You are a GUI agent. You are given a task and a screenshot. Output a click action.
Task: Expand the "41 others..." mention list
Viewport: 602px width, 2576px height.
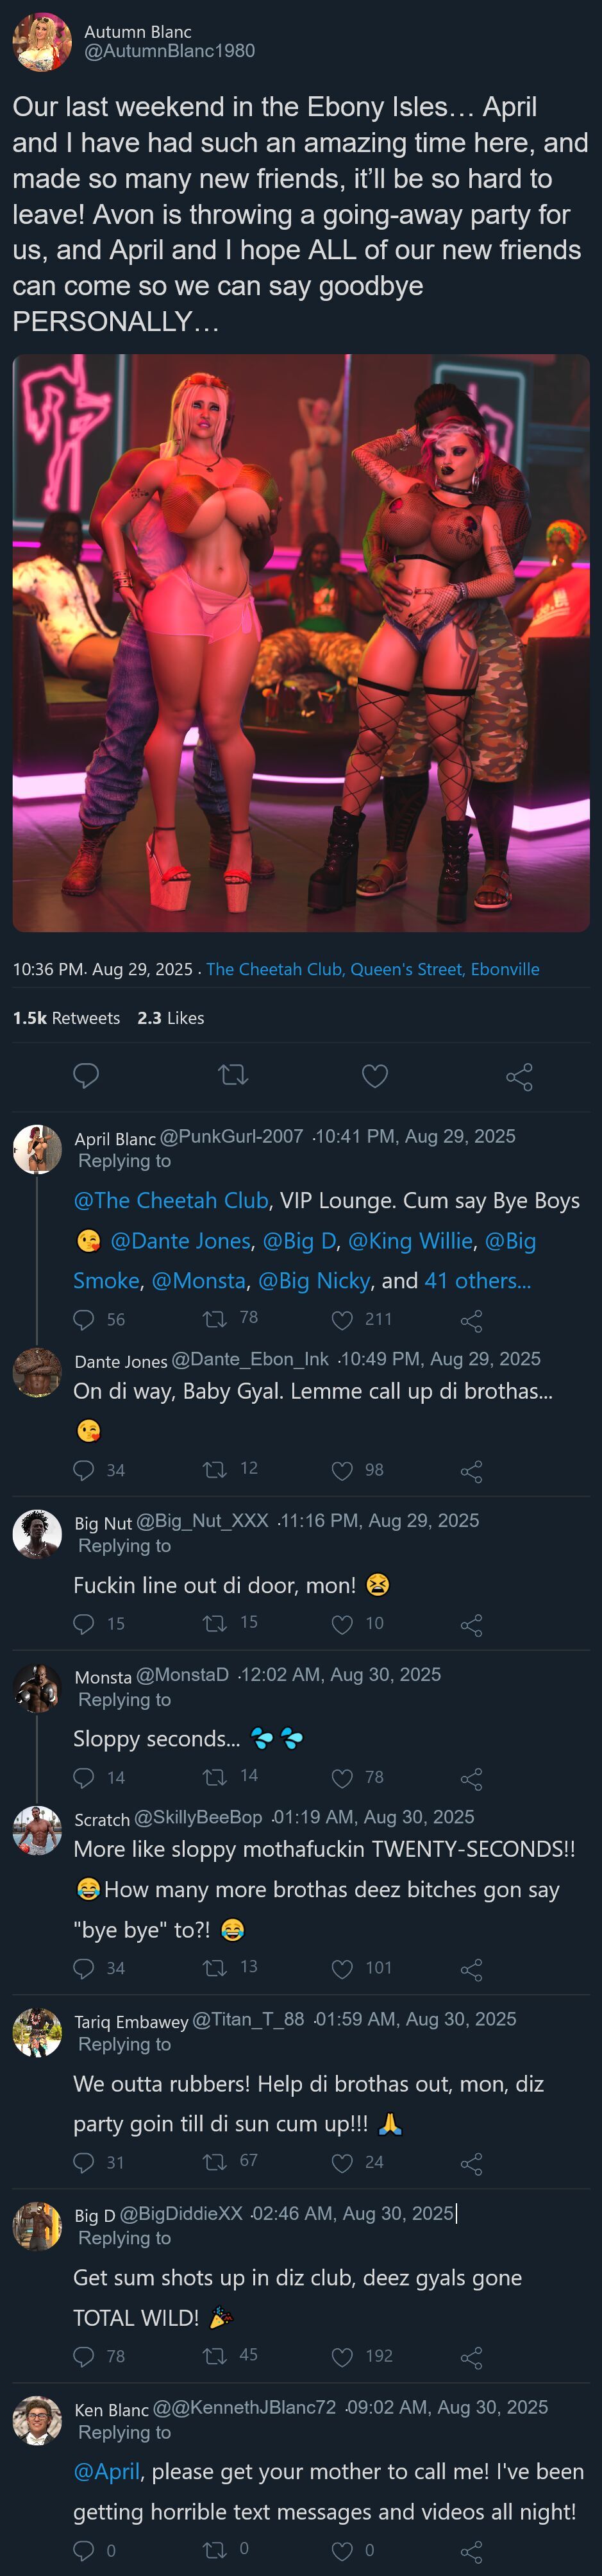[x=477, y=1281]
